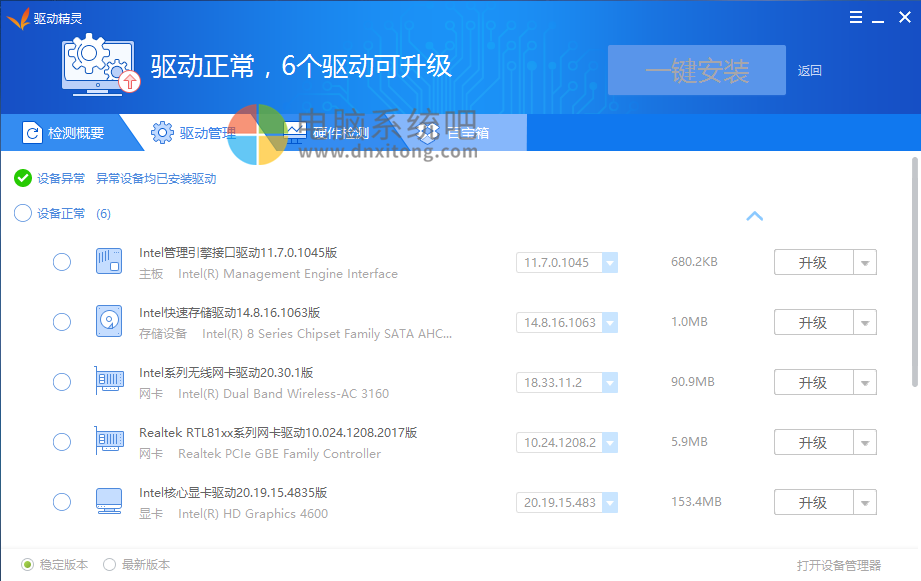Click Intel(R) HD Graphics 4600 text

pyautogui.click(x=253, y=513)
